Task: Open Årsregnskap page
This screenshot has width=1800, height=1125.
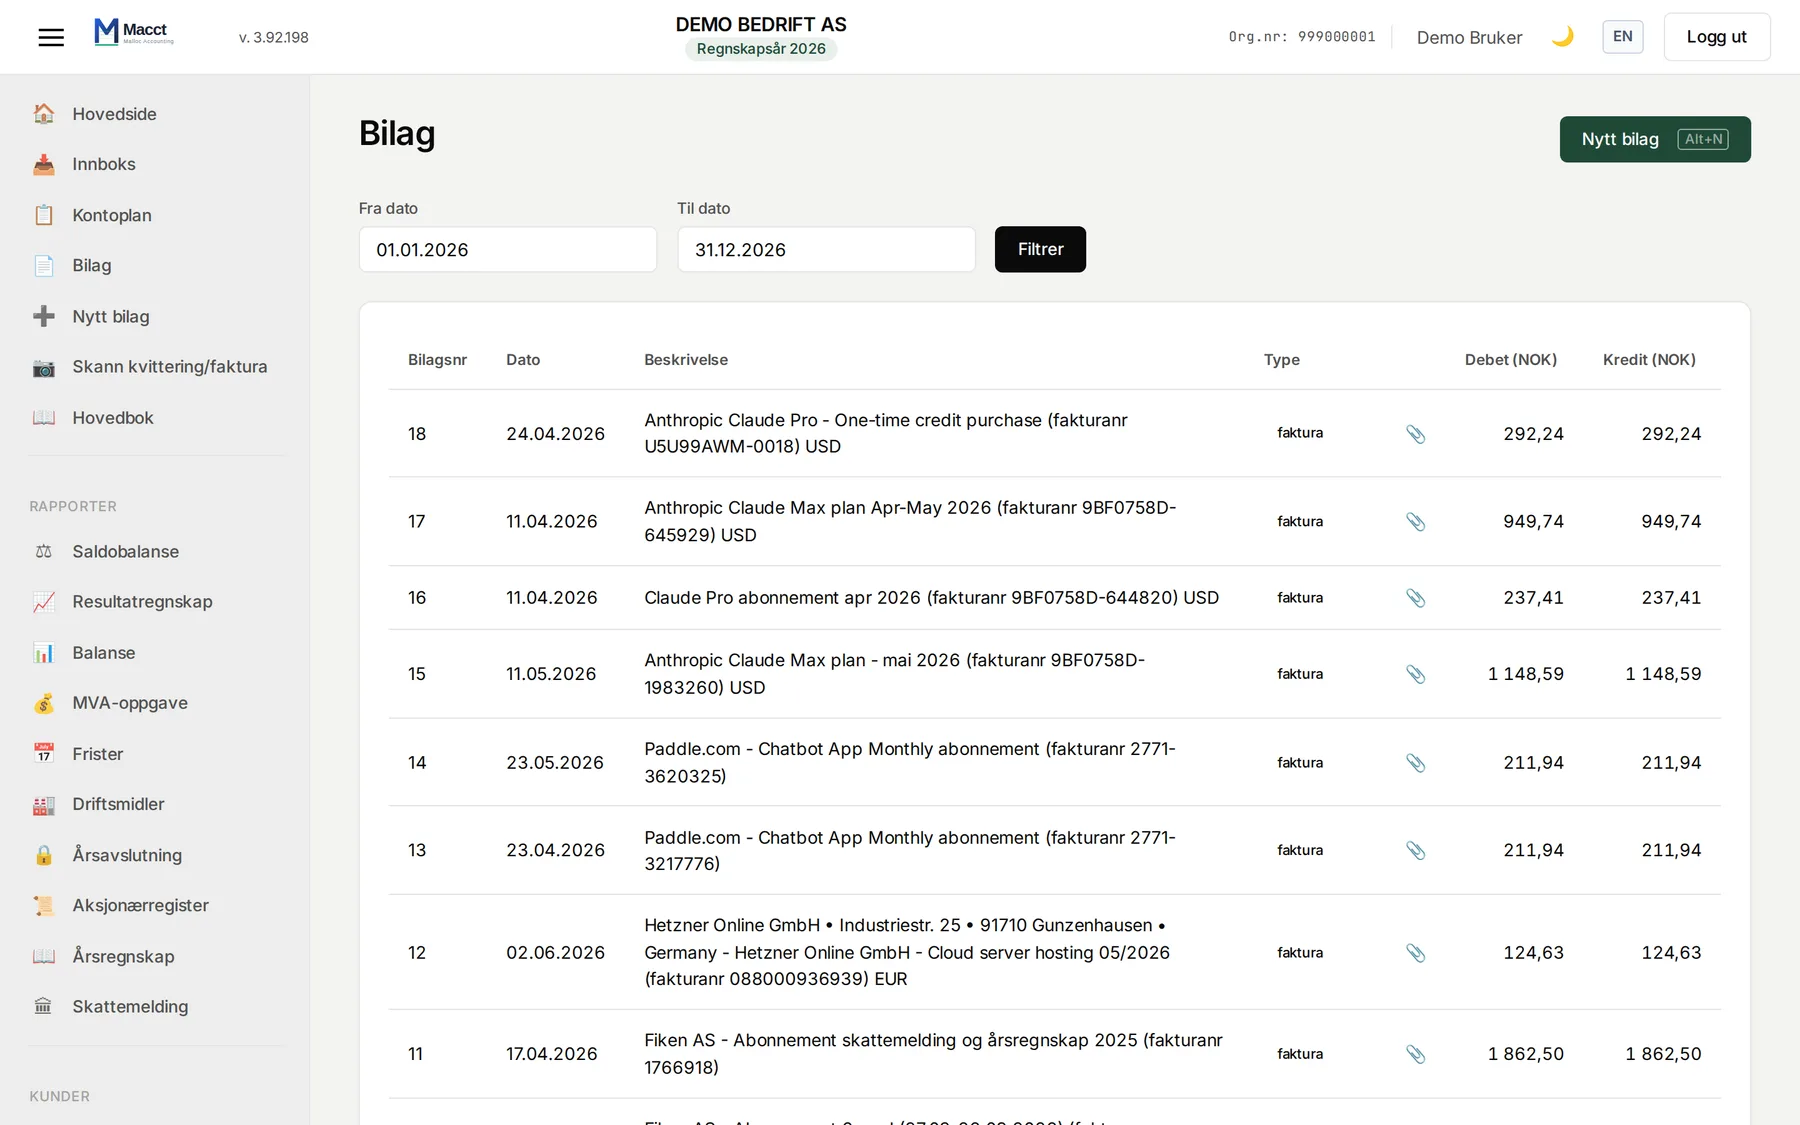Action: [123, 956]
